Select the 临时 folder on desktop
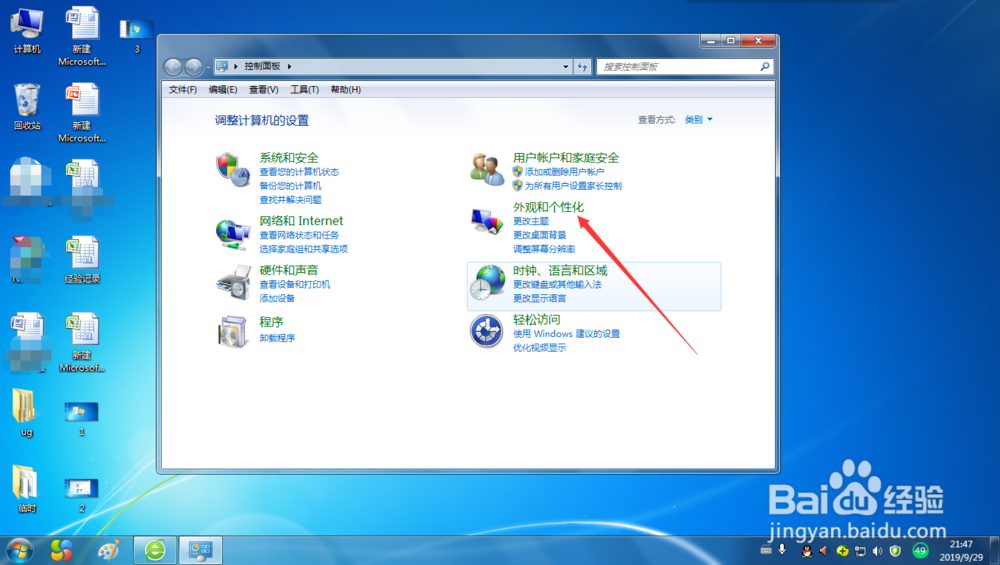The height and width of the screenshot is (565, 1000). point(26,489)
